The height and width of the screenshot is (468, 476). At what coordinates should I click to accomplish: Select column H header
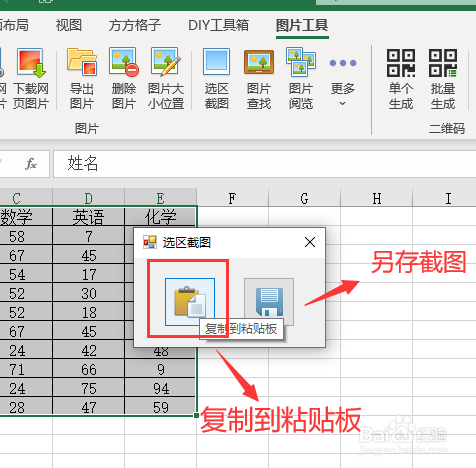coord(376,198)
